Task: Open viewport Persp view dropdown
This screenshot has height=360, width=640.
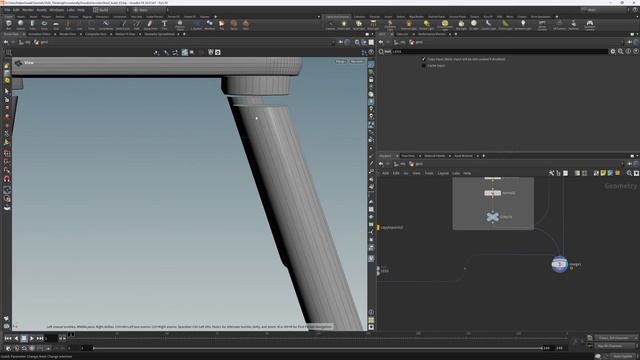Action: pos(340,62)
